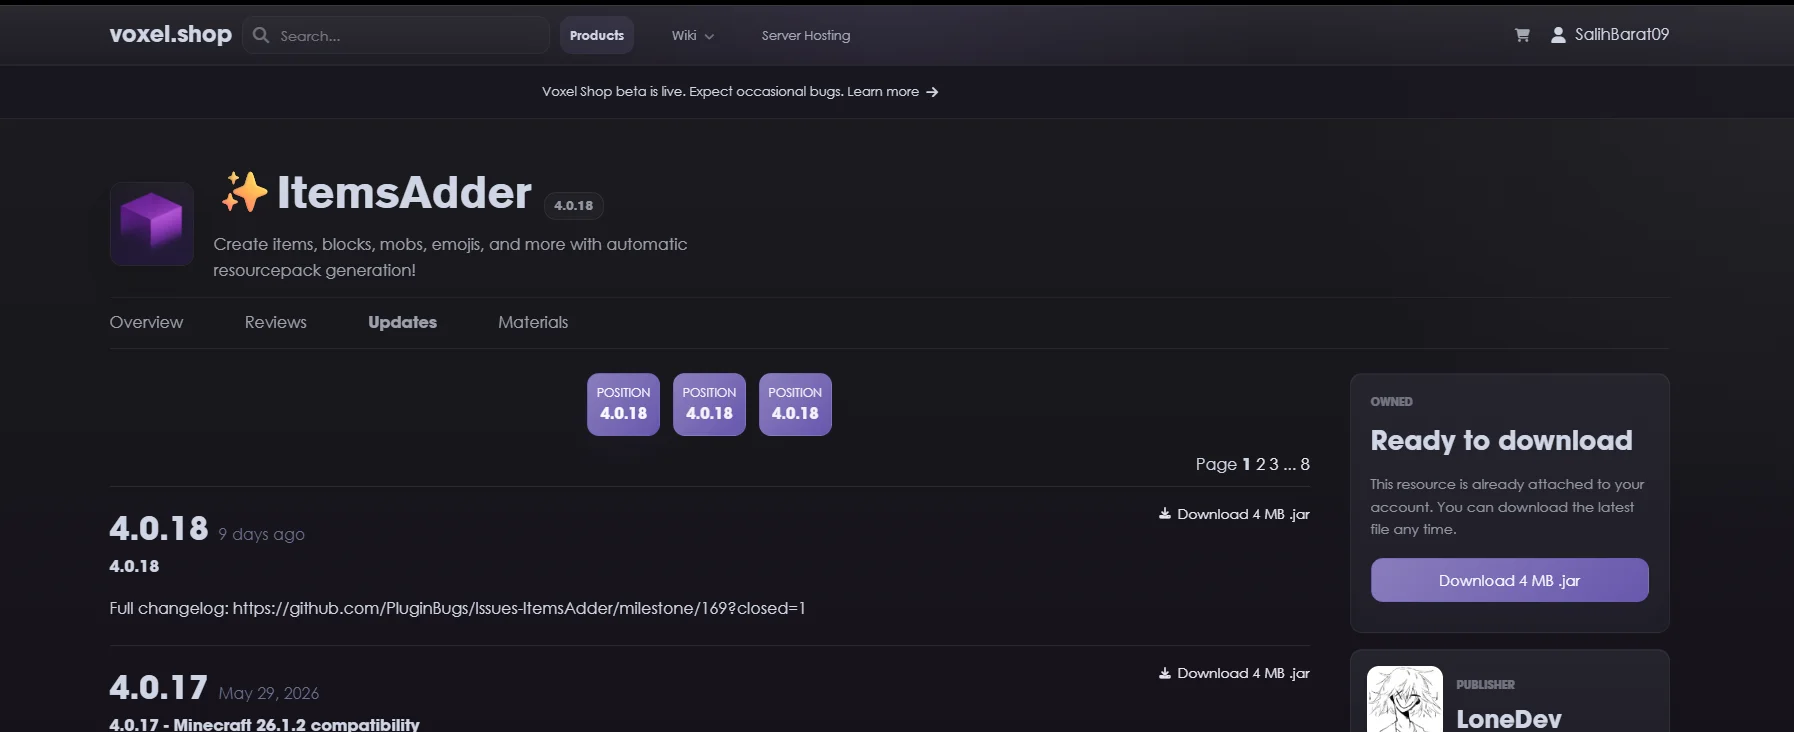The width and height of the screenshot is (1794, 732).
Task: Select the Updates tab
Action: 403,322
